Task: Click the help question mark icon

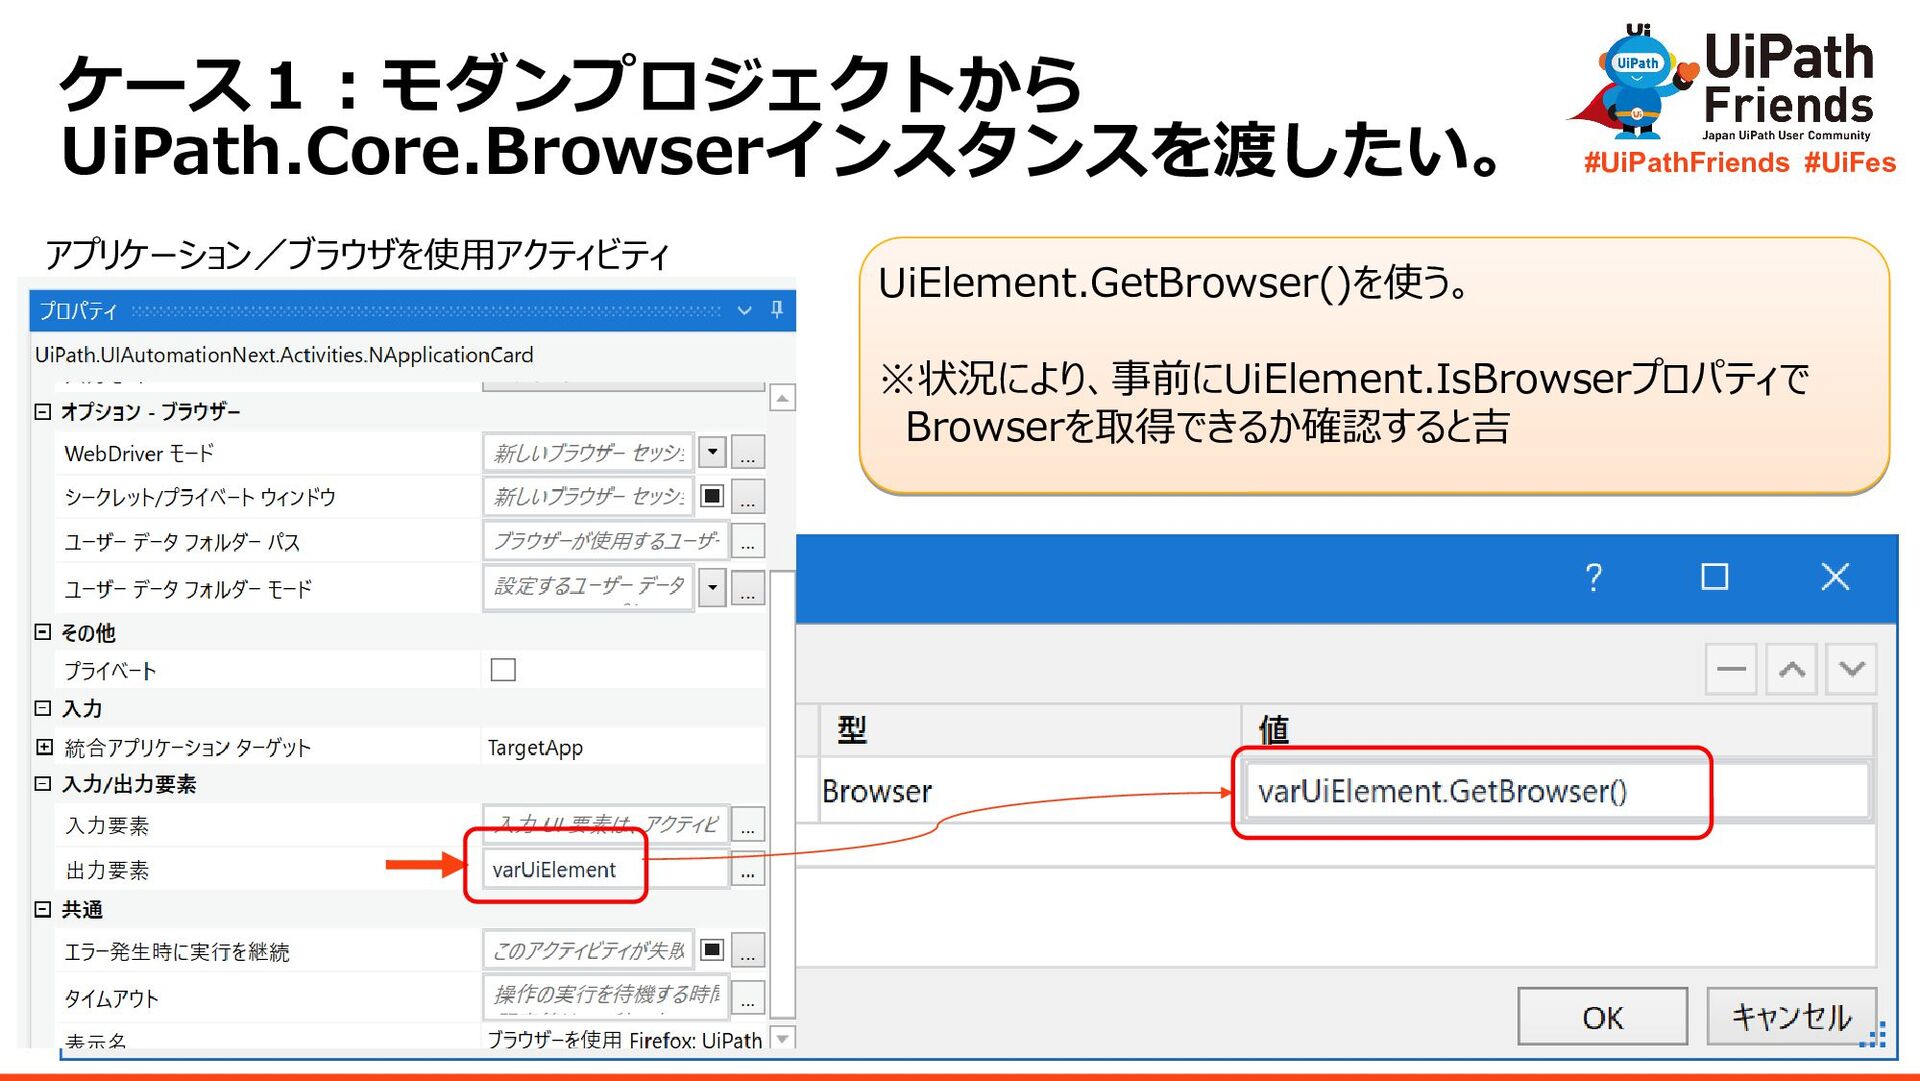Action: (1594, 577)
